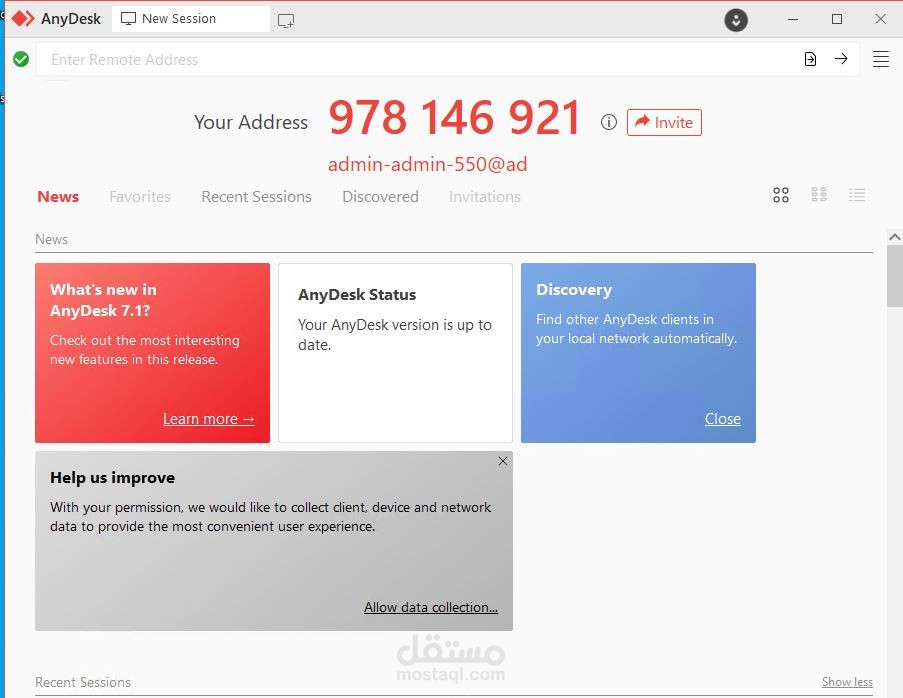The height and width of the screenshot is (698, 903).
Task: Open the Recent Sessions tab
Action: [256, 197]
